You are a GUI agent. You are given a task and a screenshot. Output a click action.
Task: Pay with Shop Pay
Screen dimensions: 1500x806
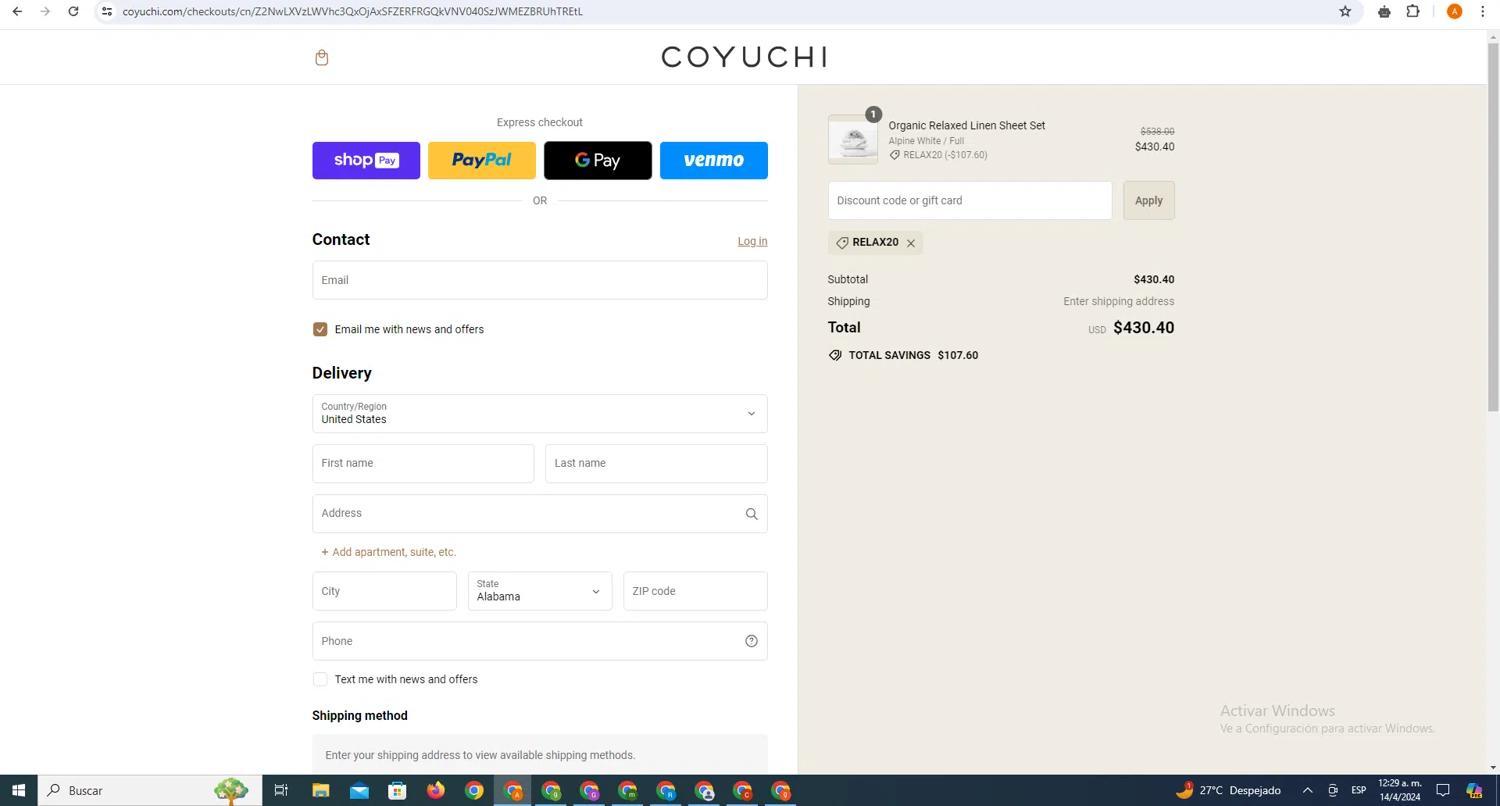click(x=366, y=160)
